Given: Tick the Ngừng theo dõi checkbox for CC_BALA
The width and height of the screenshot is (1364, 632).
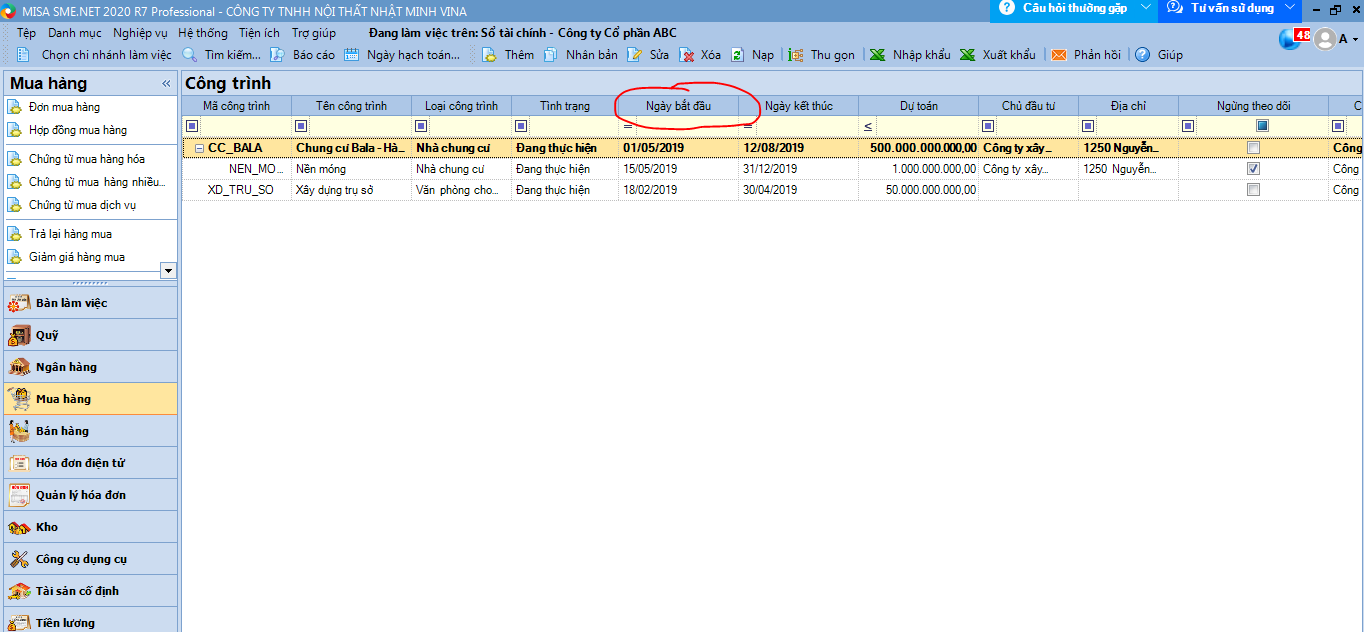Looking at the screenshot, I should click(1253, 148).
